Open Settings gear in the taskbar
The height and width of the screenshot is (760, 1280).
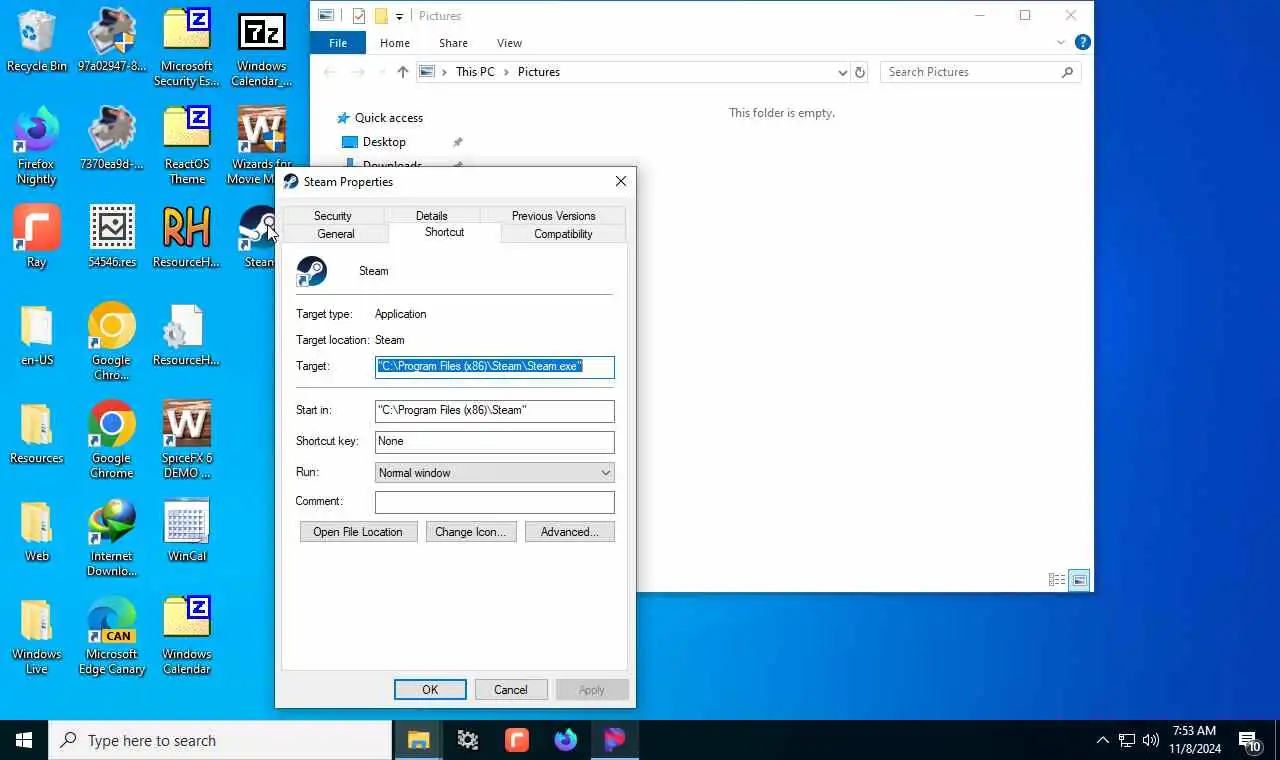point(467,740)
